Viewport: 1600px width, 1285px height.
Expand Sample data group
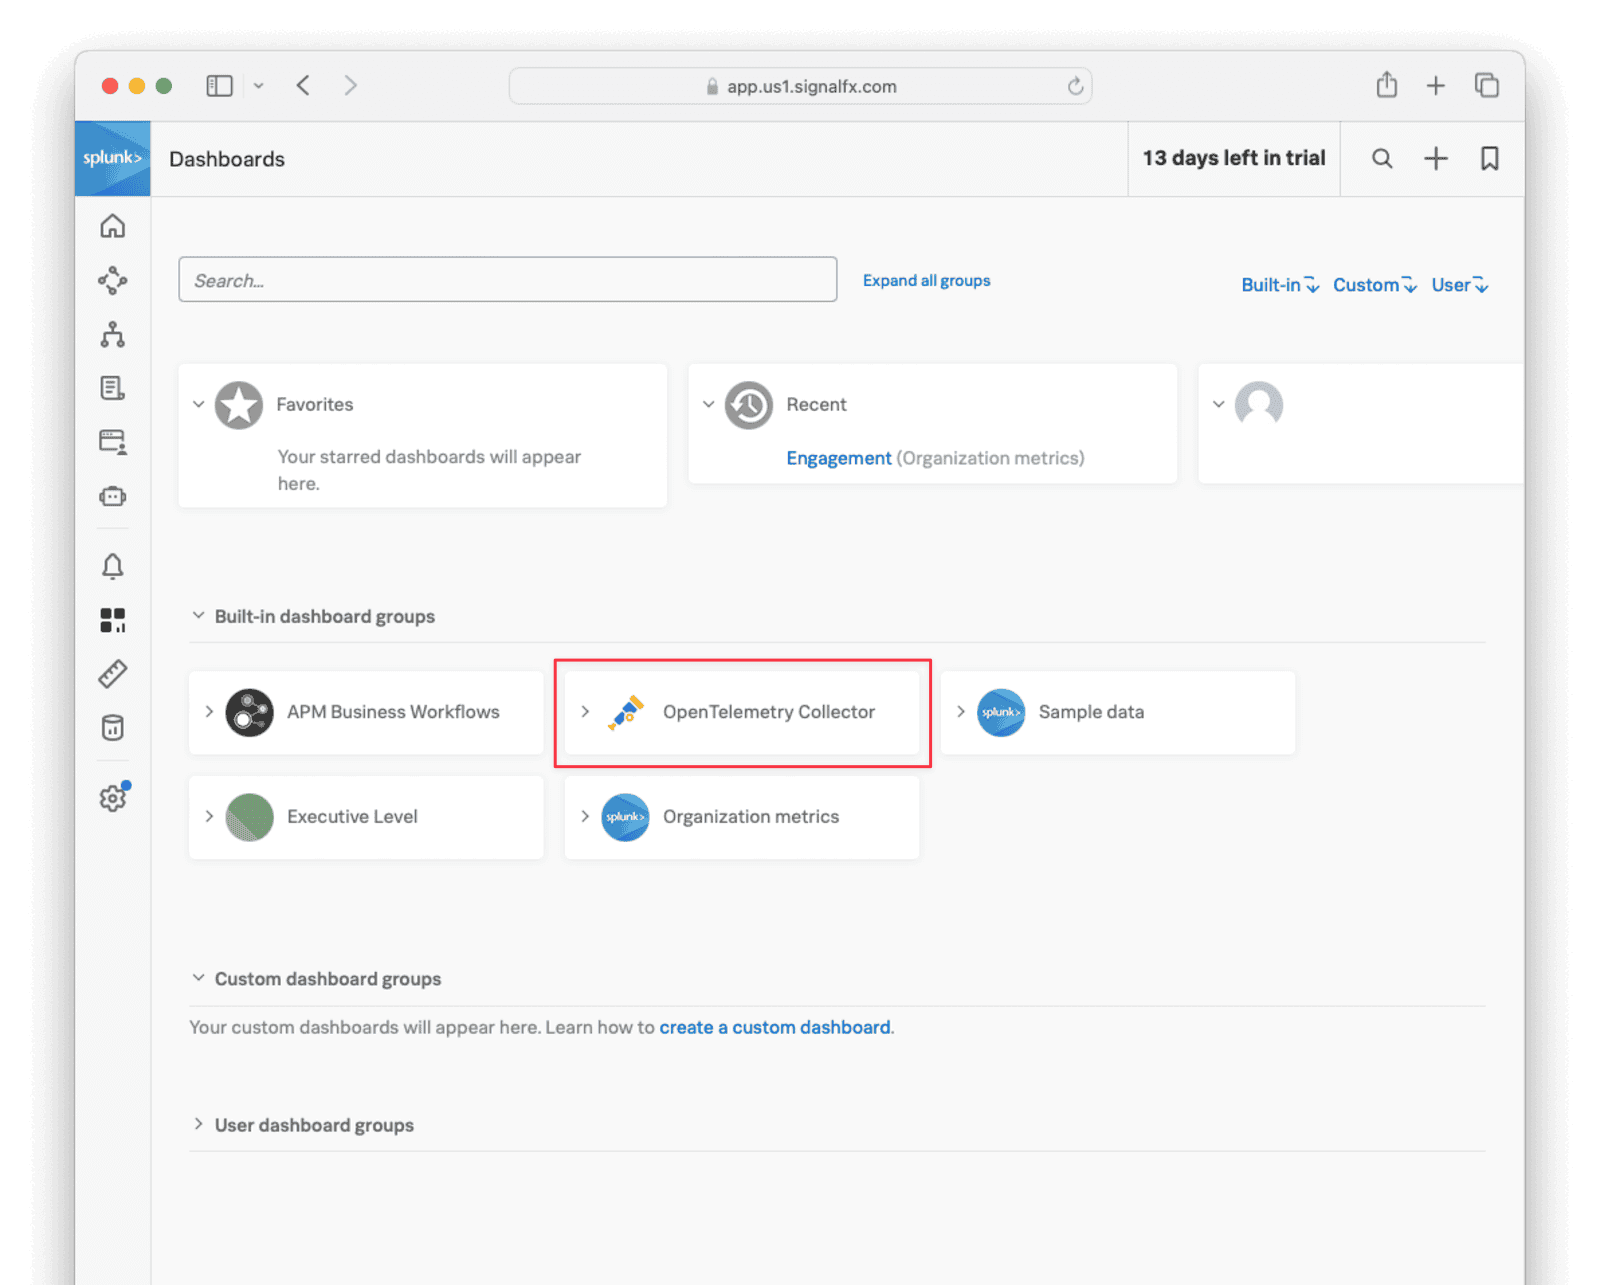[x=960, y=711]
